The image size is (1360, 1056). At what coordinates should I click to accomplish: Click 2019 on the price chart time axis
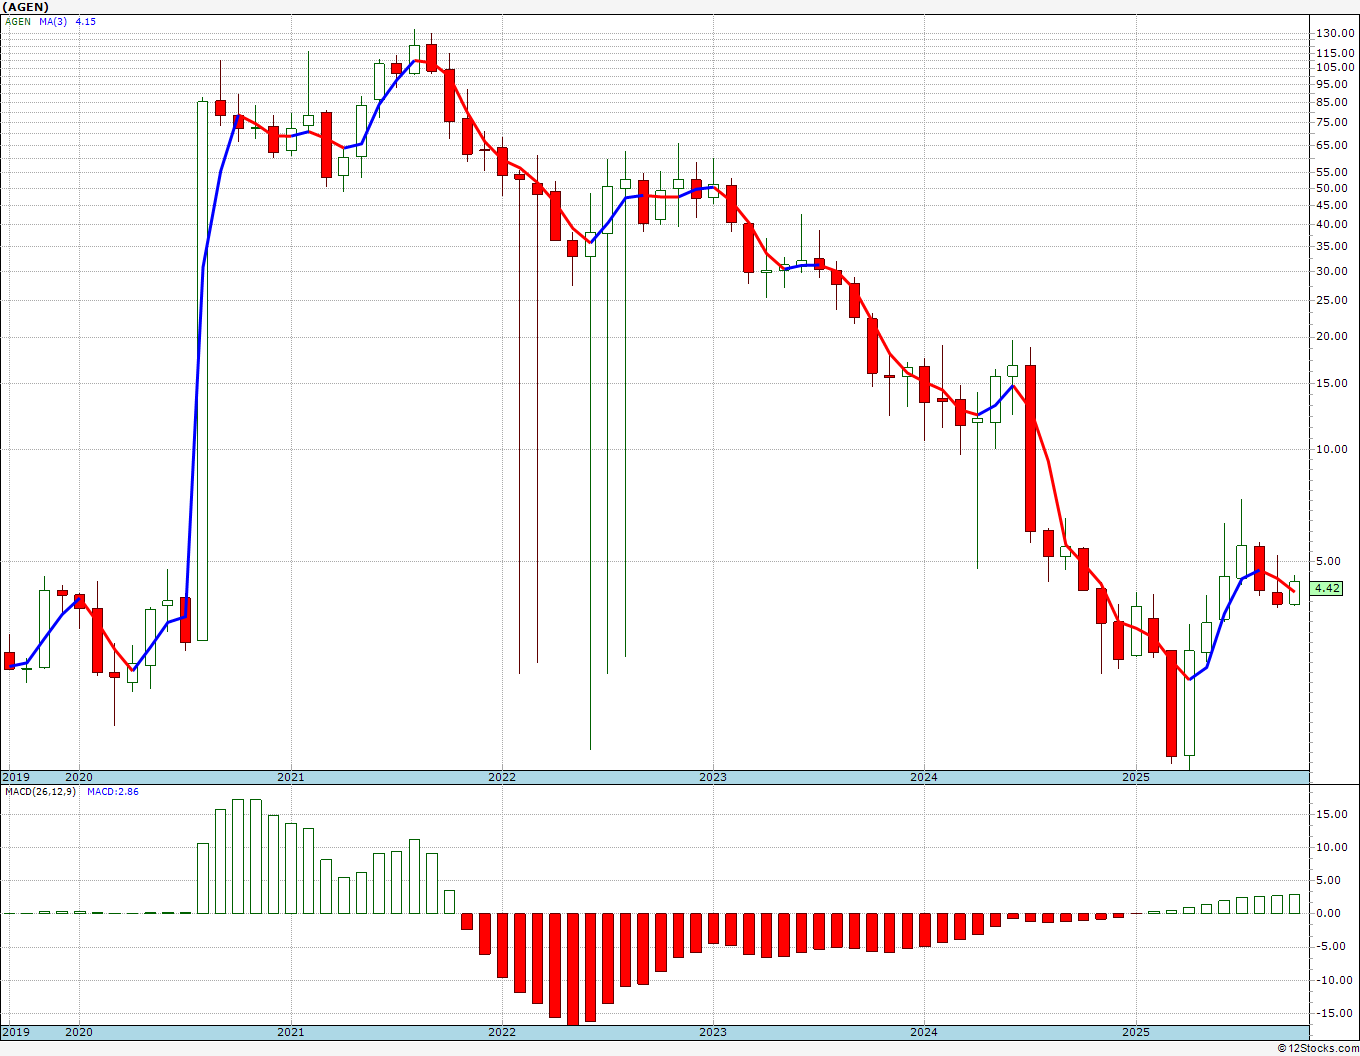tap(15, 777)
